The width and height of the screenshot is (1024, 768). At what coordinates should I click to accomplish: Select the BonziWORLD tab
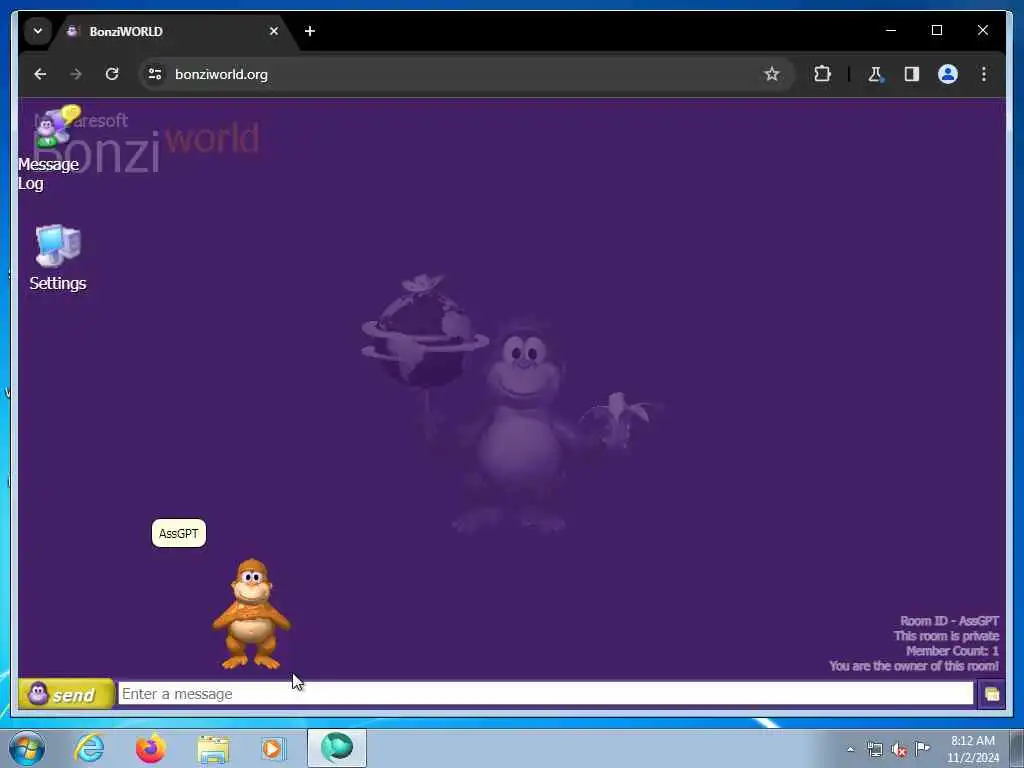(173, 31)
